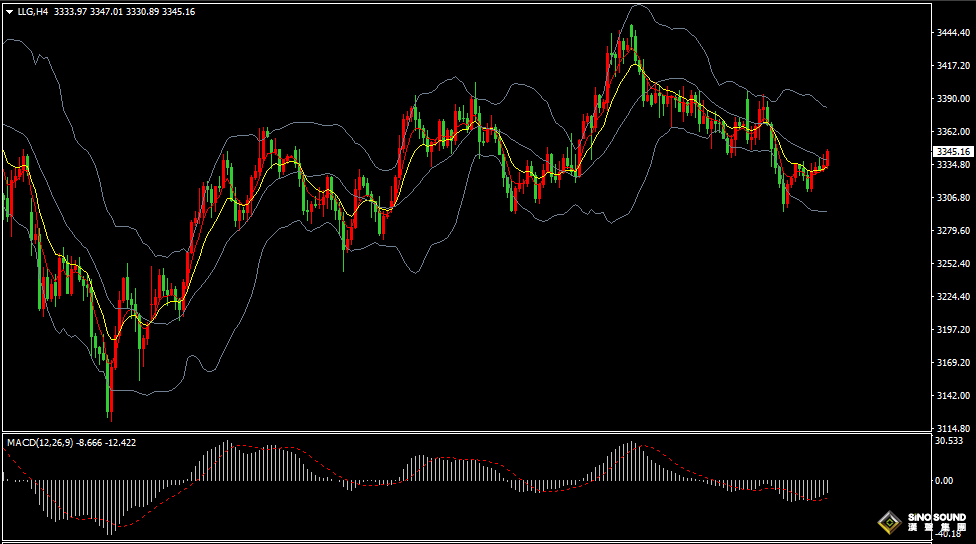The height and width of the screenshot is (544, 976).
Task: Click the OHLC values in chart header
Action: pyautogui.click(x=124, y=12)
